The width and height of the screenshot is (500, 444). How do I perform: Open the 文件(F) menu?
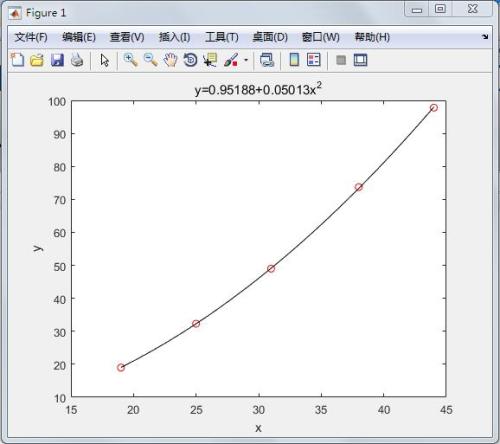click(31, 37)
